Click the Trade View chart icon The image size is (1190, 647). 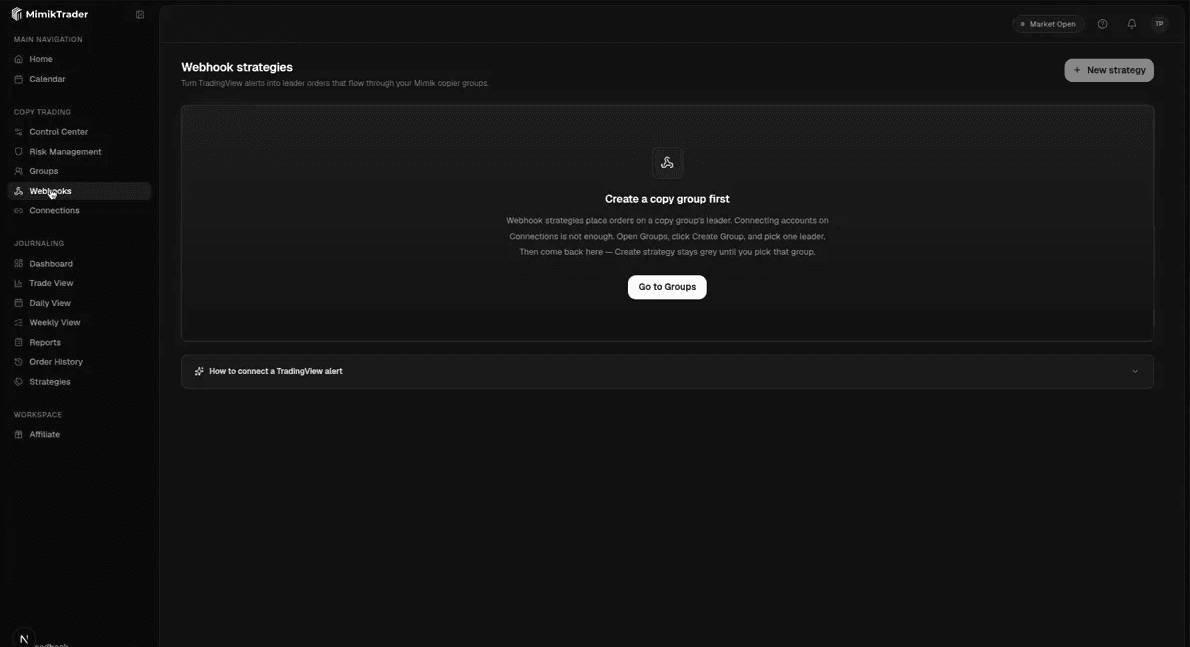[x=18, y=284]
